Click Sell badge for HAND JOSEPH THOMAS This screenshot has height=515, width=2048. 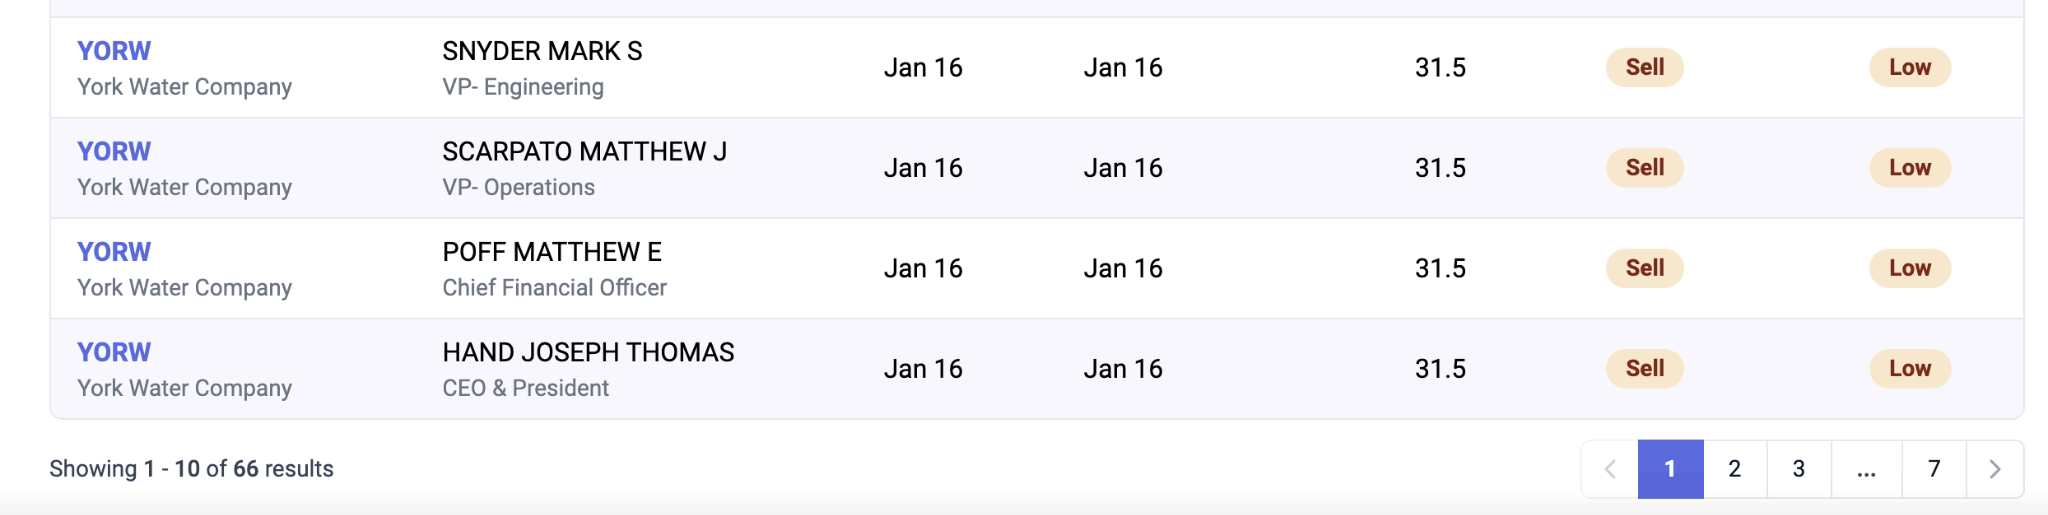[x=1644, y=368]
